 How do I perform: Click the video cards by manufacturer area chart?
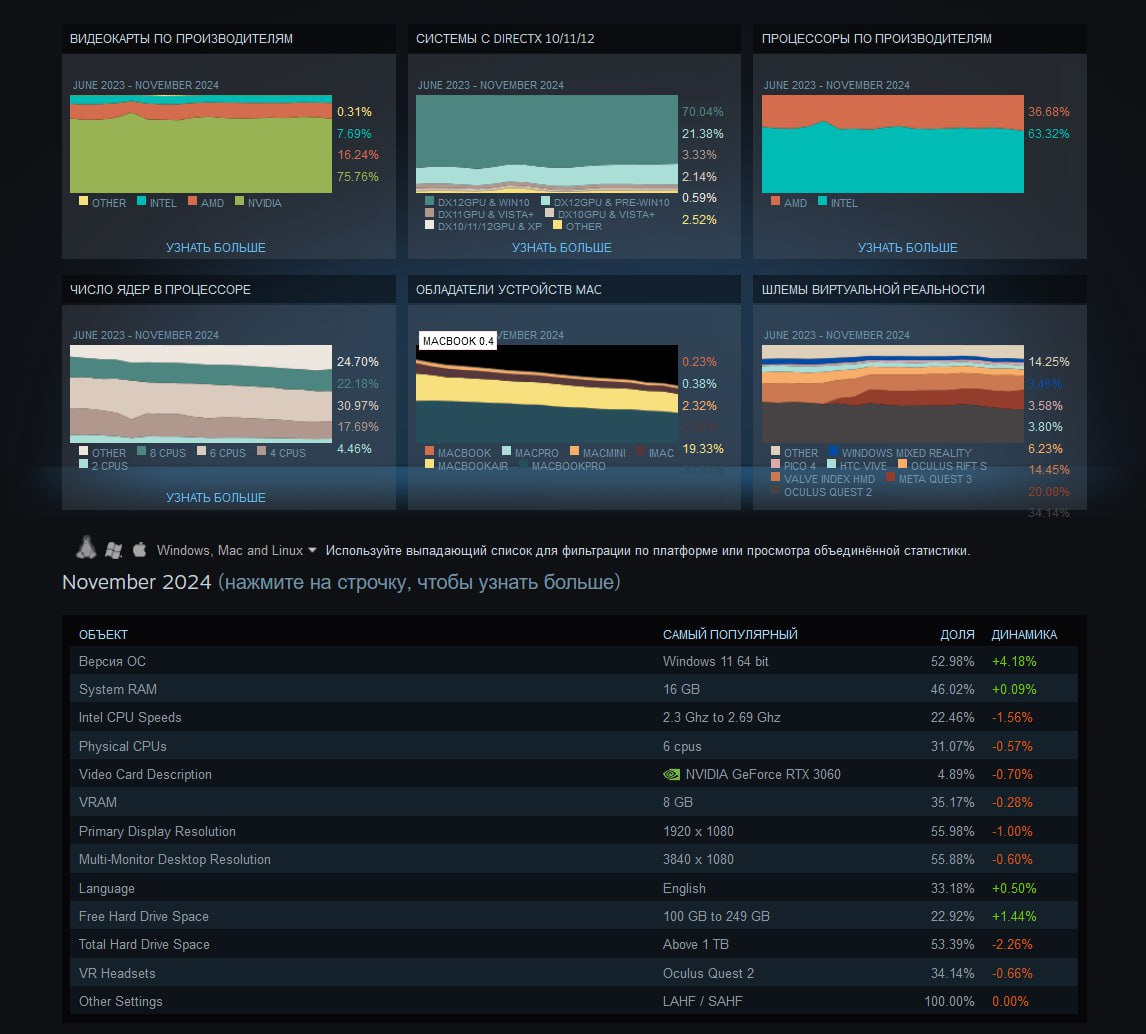(201, 144)
